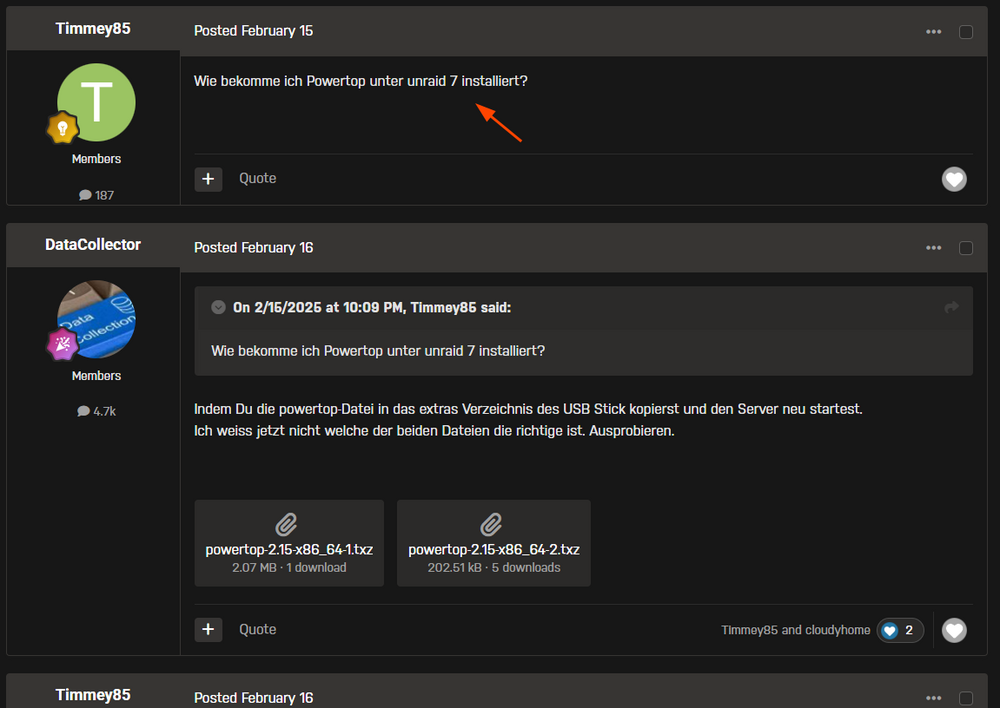Tick the checkbox on DataCollector's post
This screenshot has width=1000, height=708.
coord(966,248)
